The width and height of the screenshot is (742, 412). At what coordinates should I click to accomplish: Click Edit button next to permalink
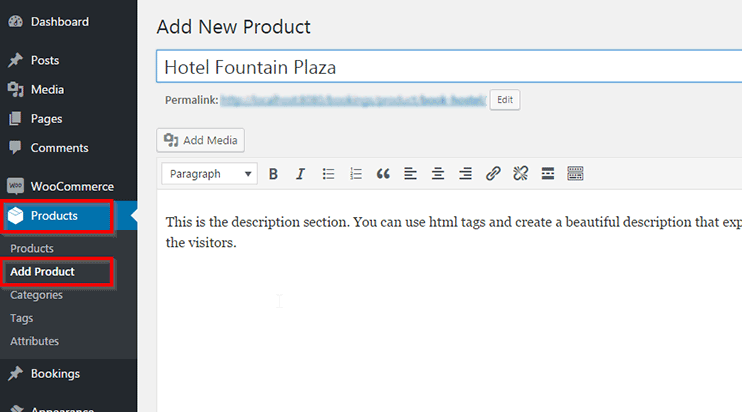(504, 100)
